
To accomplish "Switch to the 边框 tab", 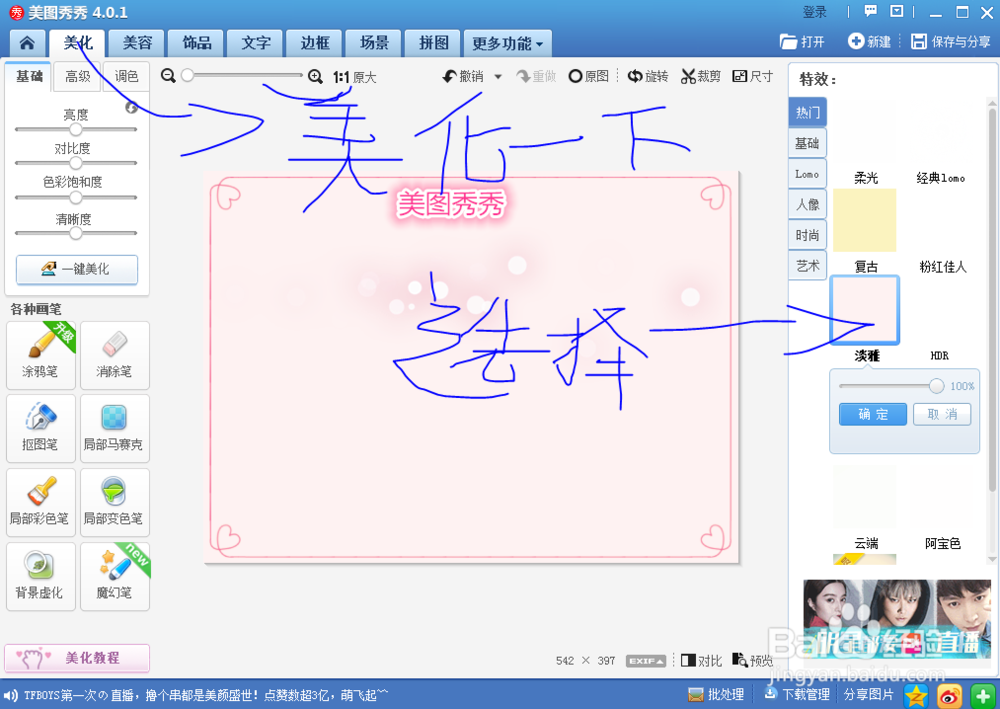I will 315,43.
